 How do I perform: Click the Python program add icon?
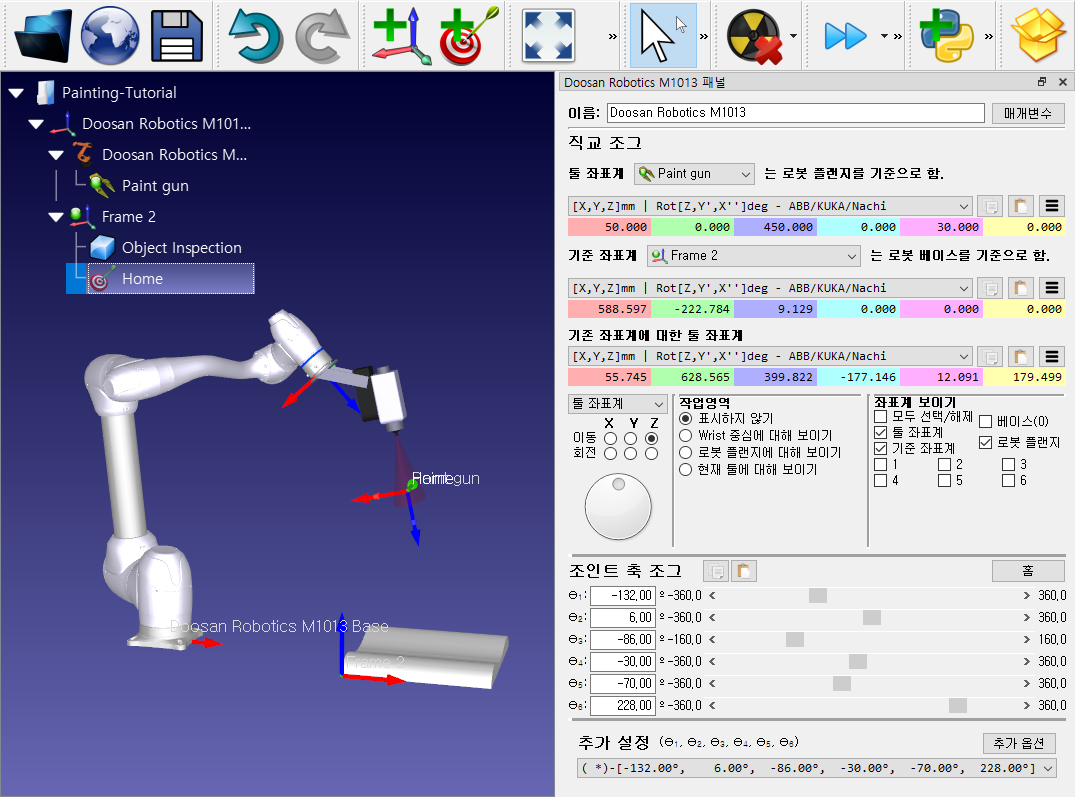coord(946,35)
